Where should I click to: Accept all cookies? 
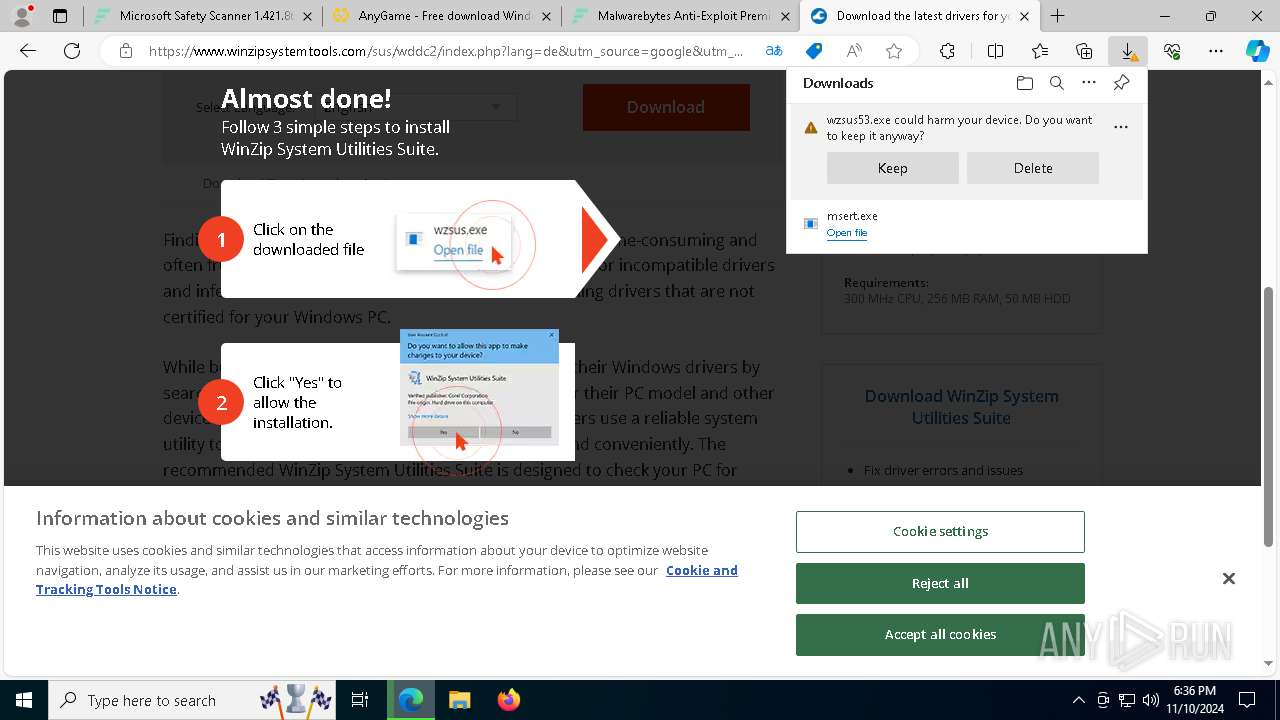(940, 634)
